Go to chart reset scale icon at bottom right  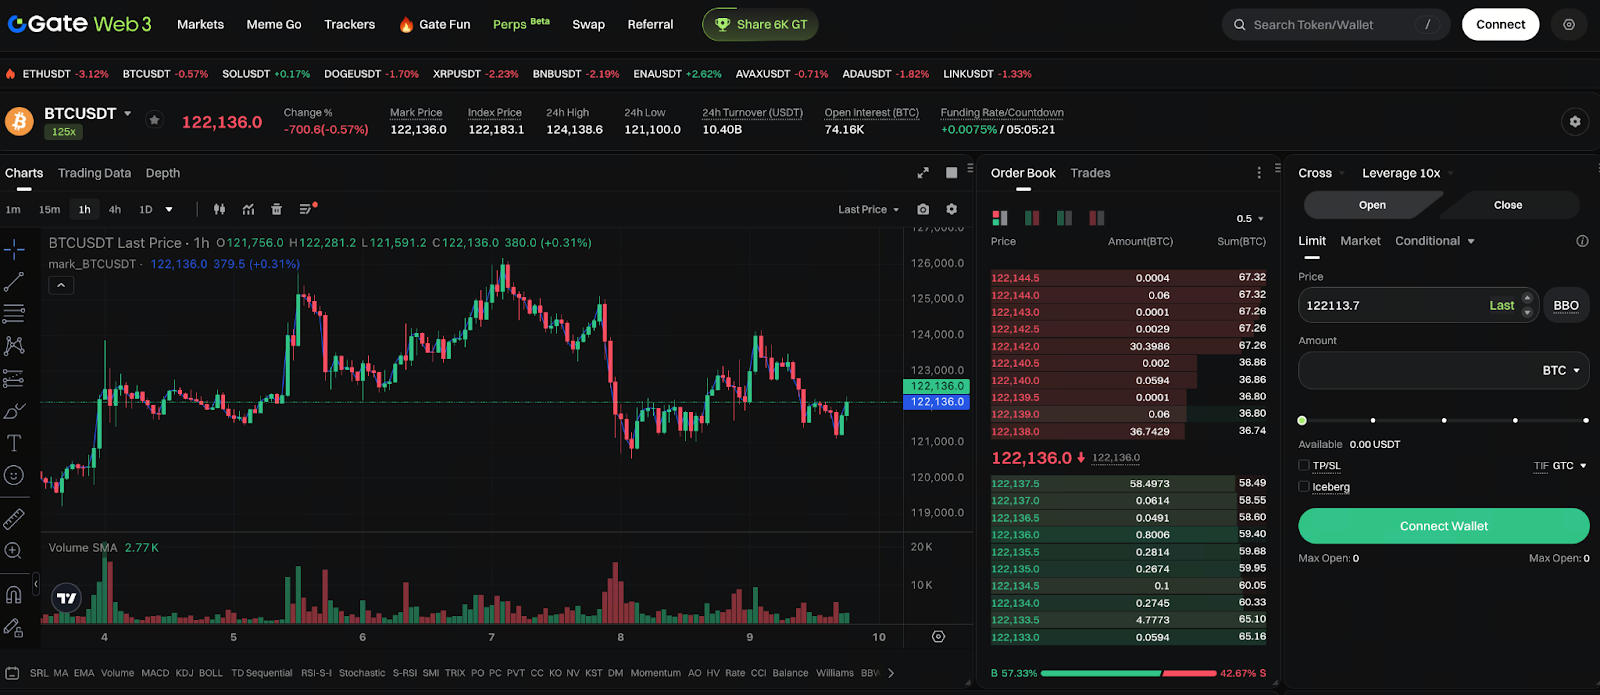[x=938, y=636]
